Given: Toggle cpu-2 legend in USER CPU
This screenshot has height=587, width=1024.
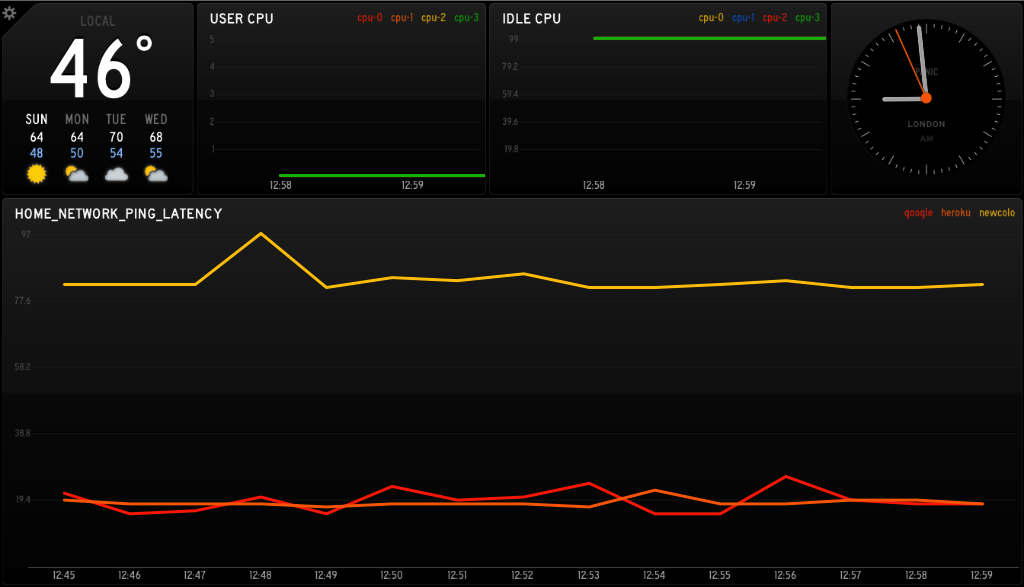Looking at the screenshot, I should pos(434,18).
